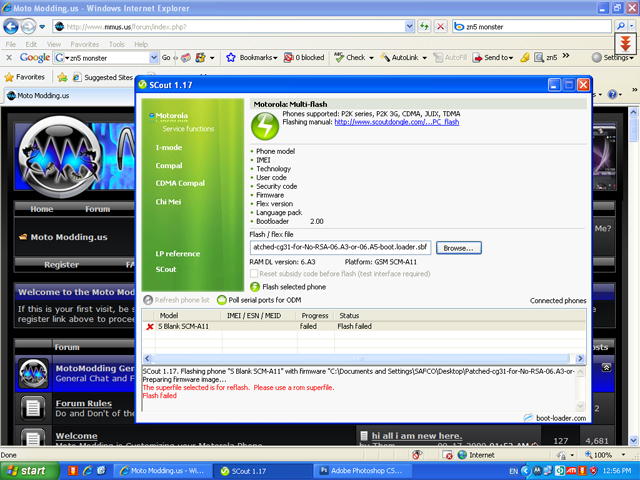
Task: Click the Internet Explorer Forward button
Action: coord(28,27)
